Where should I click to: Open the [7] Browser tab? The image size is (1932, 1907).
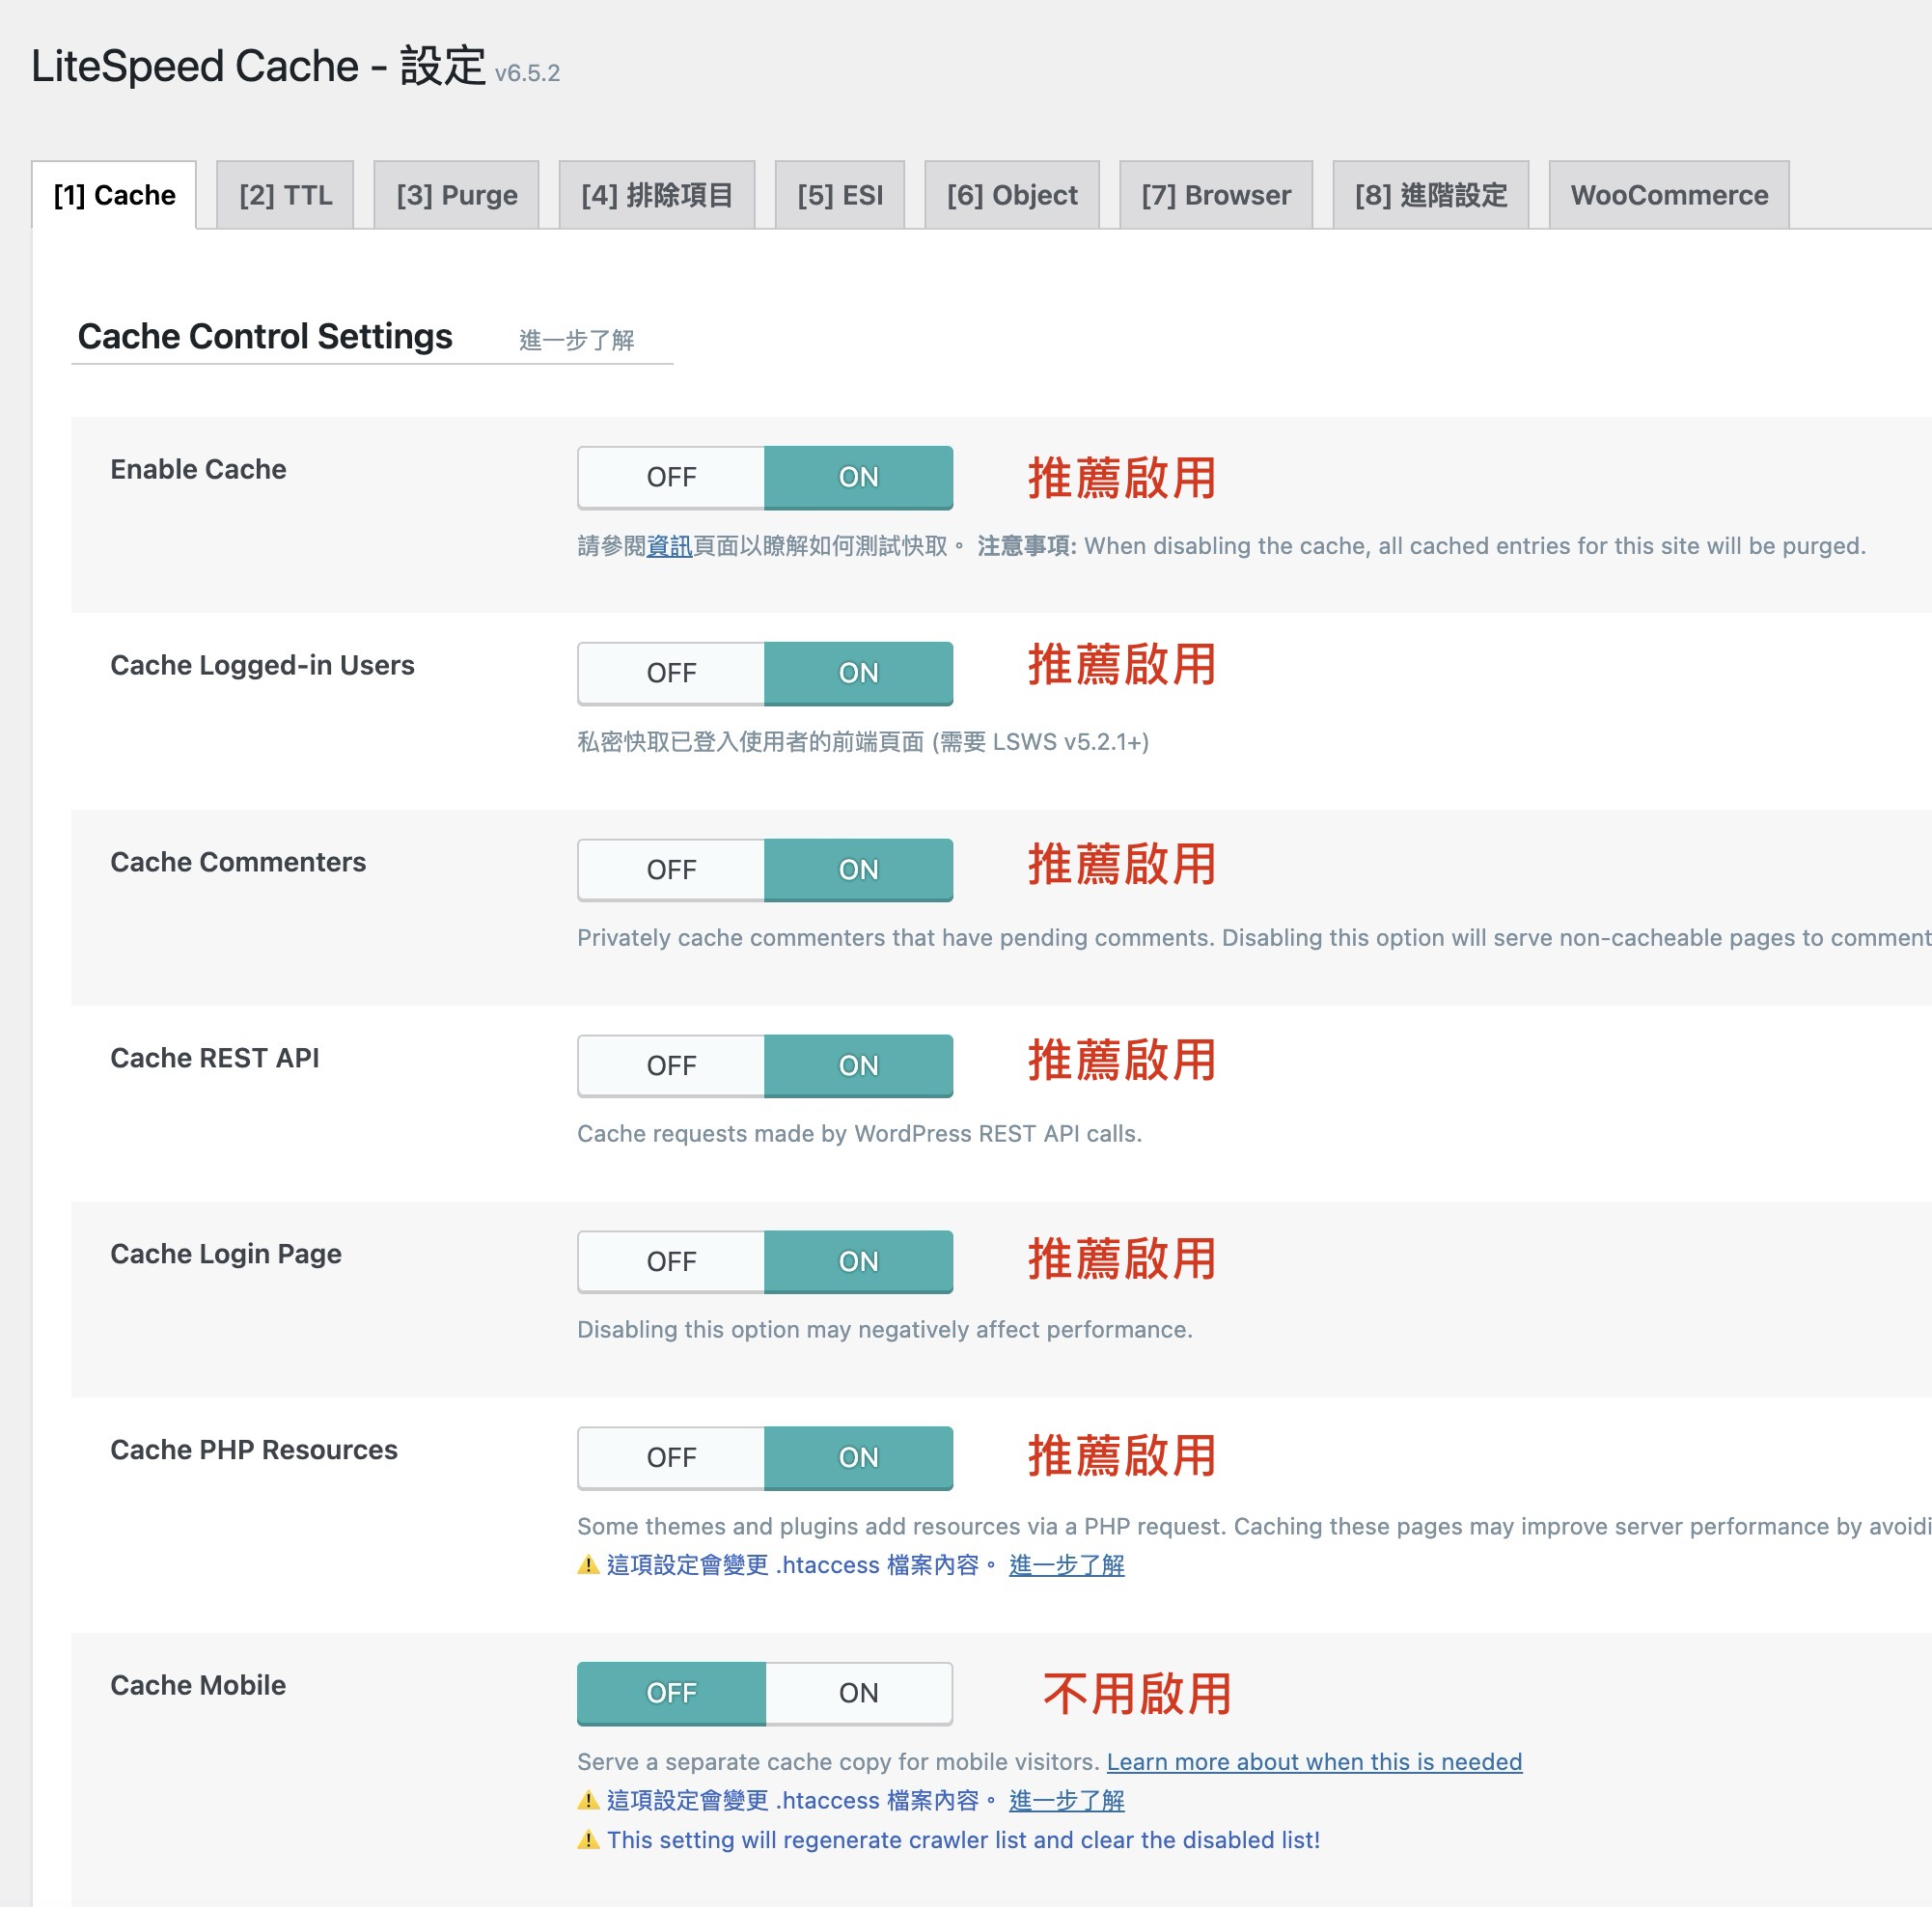pyautogui.click(x=1215, y=195)
